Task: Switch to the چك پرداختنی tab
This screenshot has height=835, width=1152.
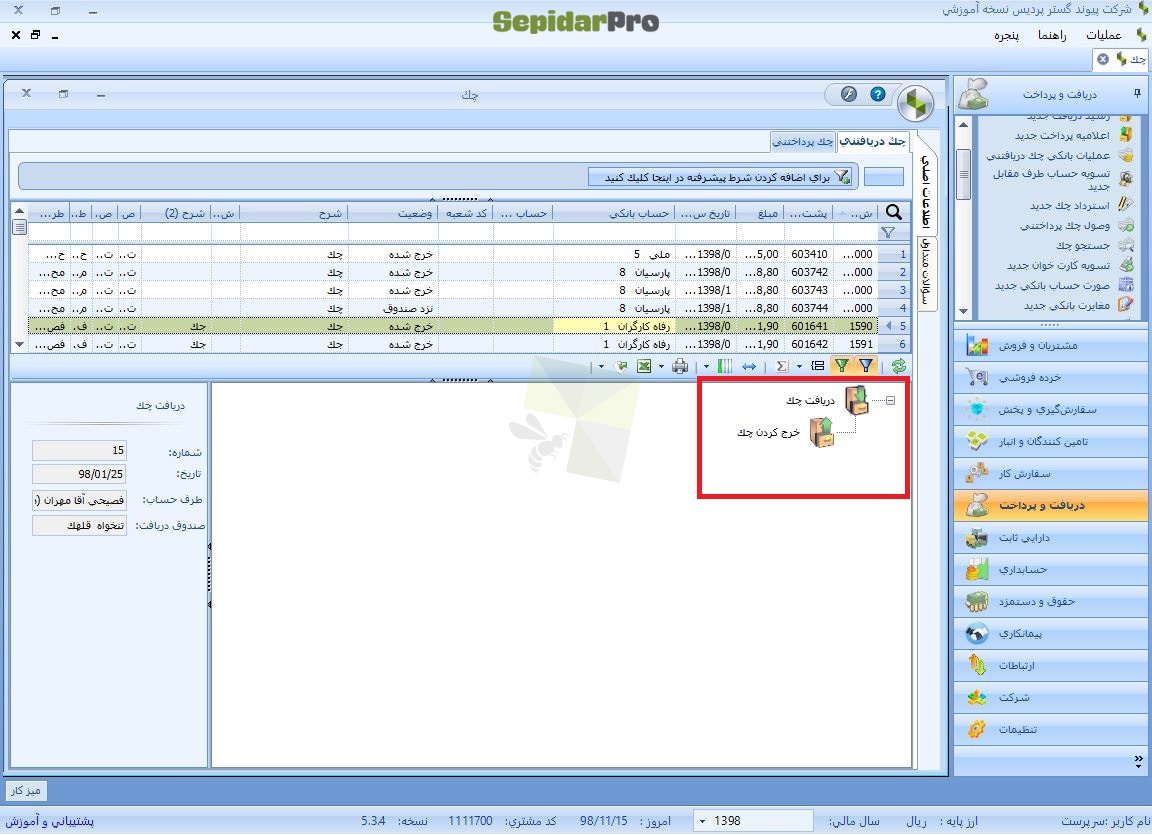Action: [x=804, y=141]
